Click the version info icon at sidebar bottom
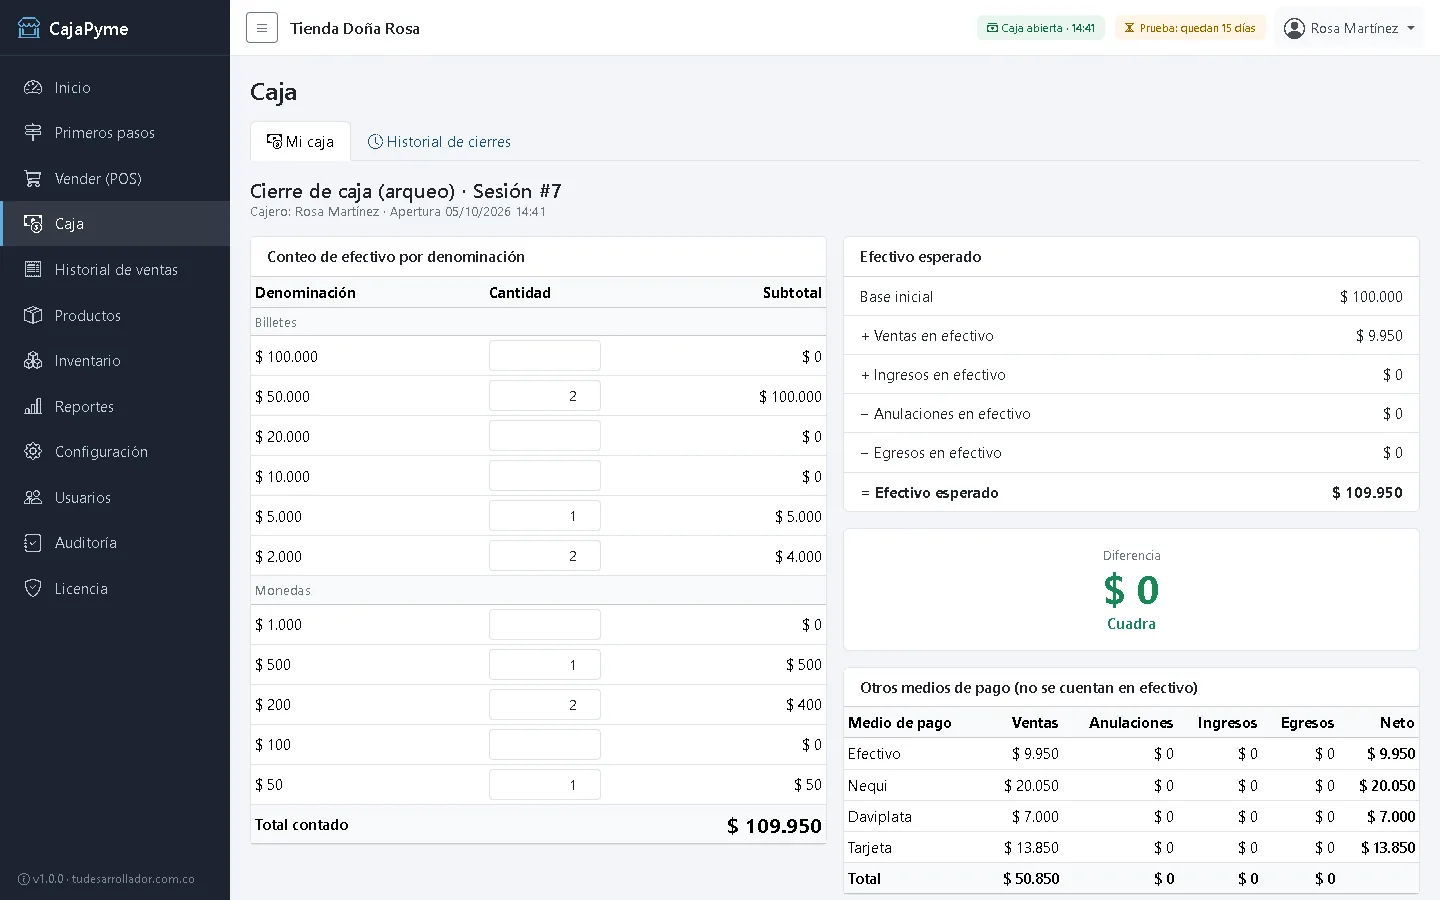Image resolution: width=1440 pixels, height=900 pixels. 24,879
